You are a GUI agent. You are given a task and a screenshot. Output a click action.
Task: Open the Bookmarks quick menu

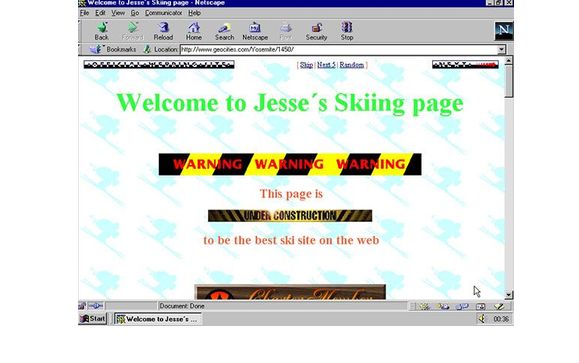(x=113, y=49)
